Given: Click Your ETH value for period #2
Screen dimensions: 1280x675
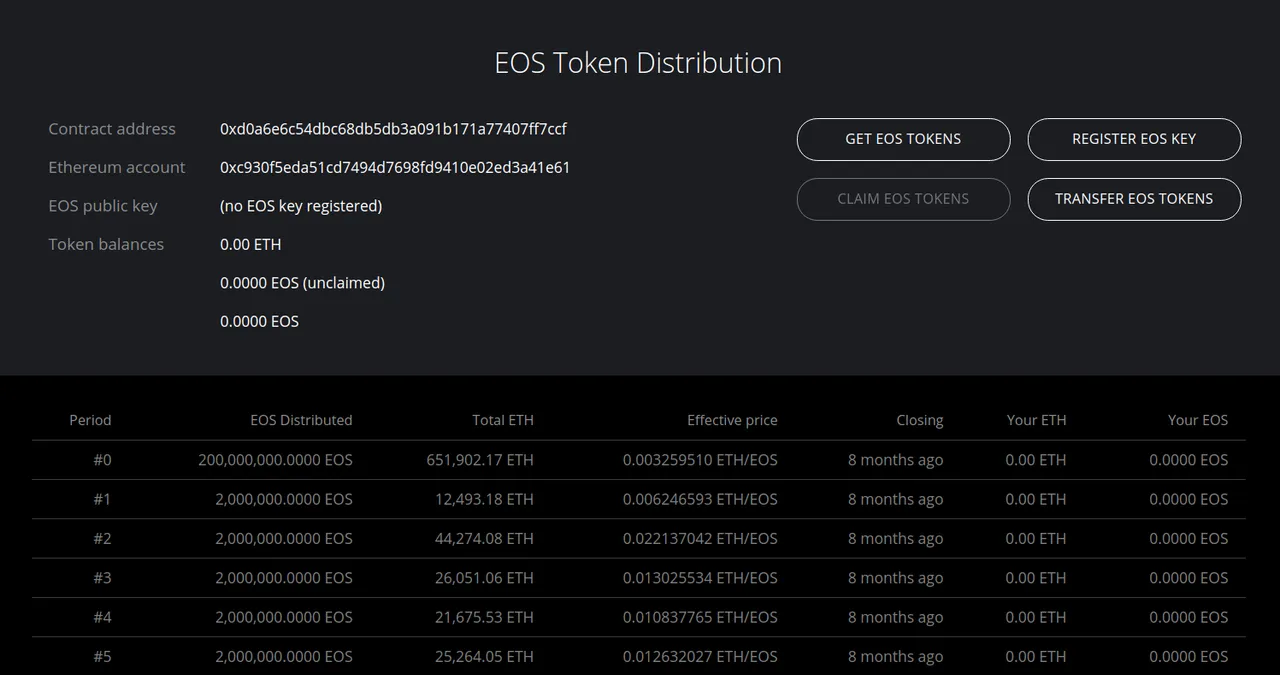Looking at the screenshot, I should pyautogui.click(x=1036, y=538).
